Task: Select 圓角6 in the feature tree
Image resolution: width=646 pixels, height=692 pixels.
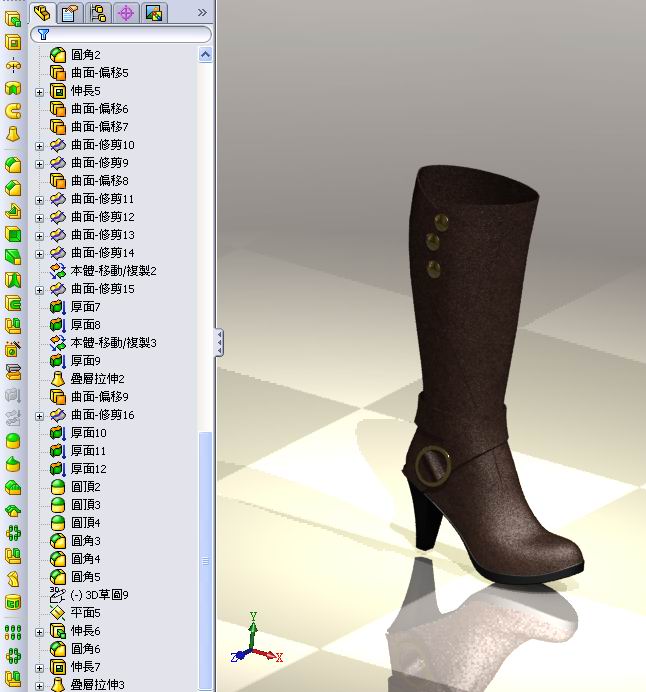Action: coord(86,649)
